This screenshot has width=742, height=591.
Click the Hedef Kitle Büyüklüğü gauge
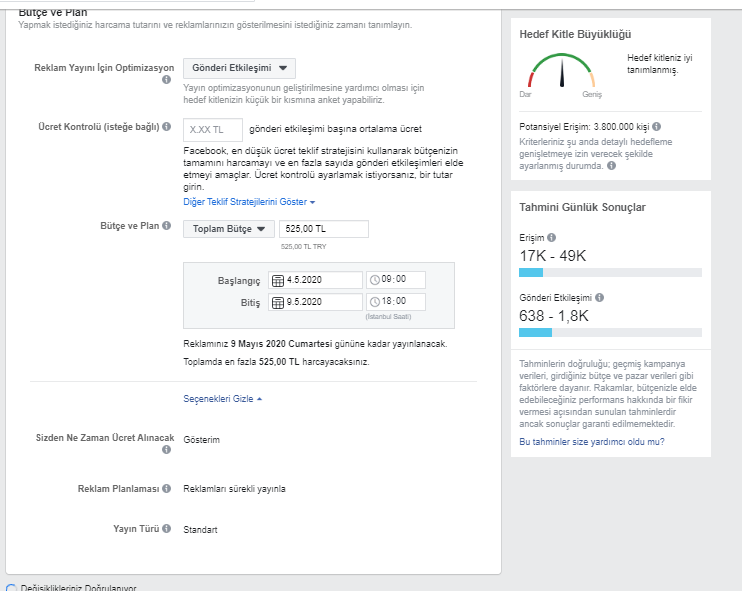(562, 71)
